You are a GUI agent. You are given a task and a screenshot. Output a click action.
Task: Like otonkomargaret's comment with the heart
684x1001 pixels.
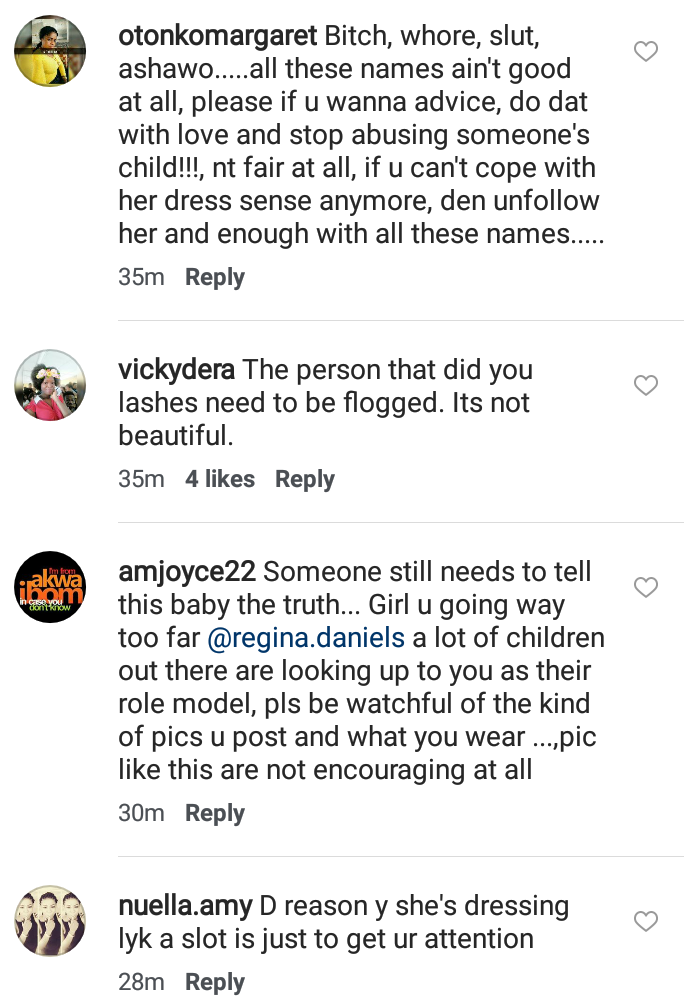click(647, 51)
